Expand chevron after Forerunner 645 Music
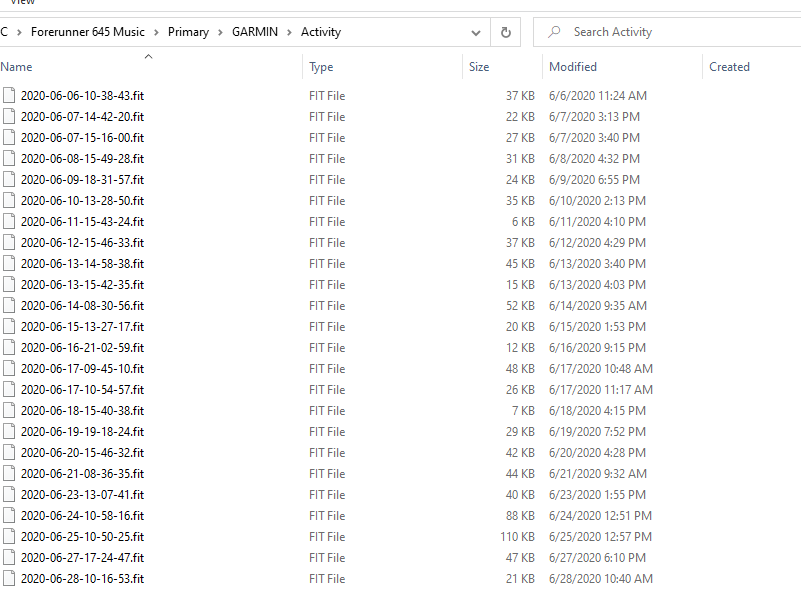The width and height of the screenshot is (801, 590). (158, 32)
